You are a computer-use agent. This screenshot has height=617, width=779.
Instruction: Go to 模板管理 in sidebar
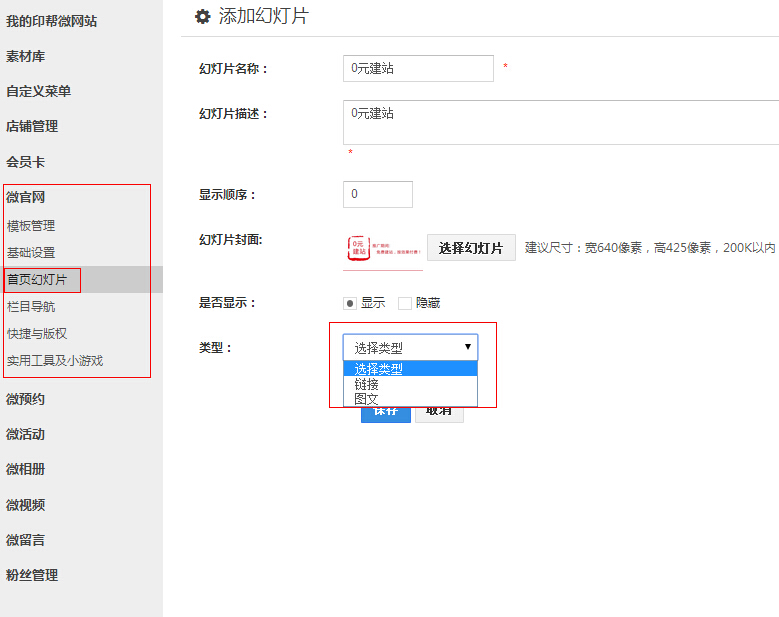(x=31, y=226)
